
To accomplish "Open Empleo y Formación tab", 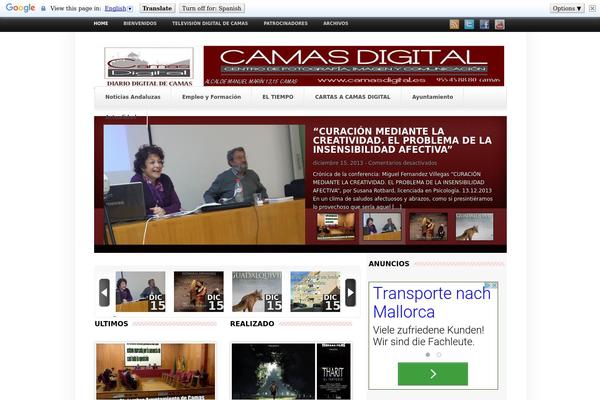I will [212, 97].
